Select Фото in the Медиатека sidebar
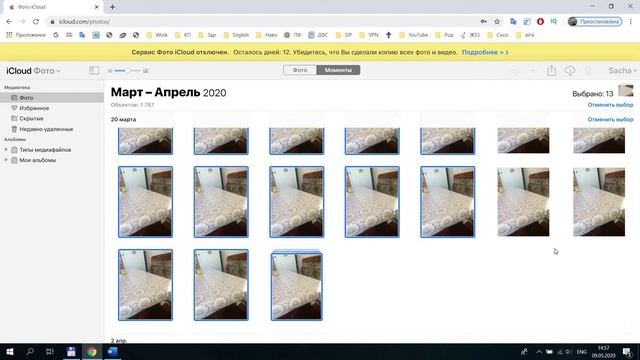Viewport: 640px width, 360px height. pos(52,98)
